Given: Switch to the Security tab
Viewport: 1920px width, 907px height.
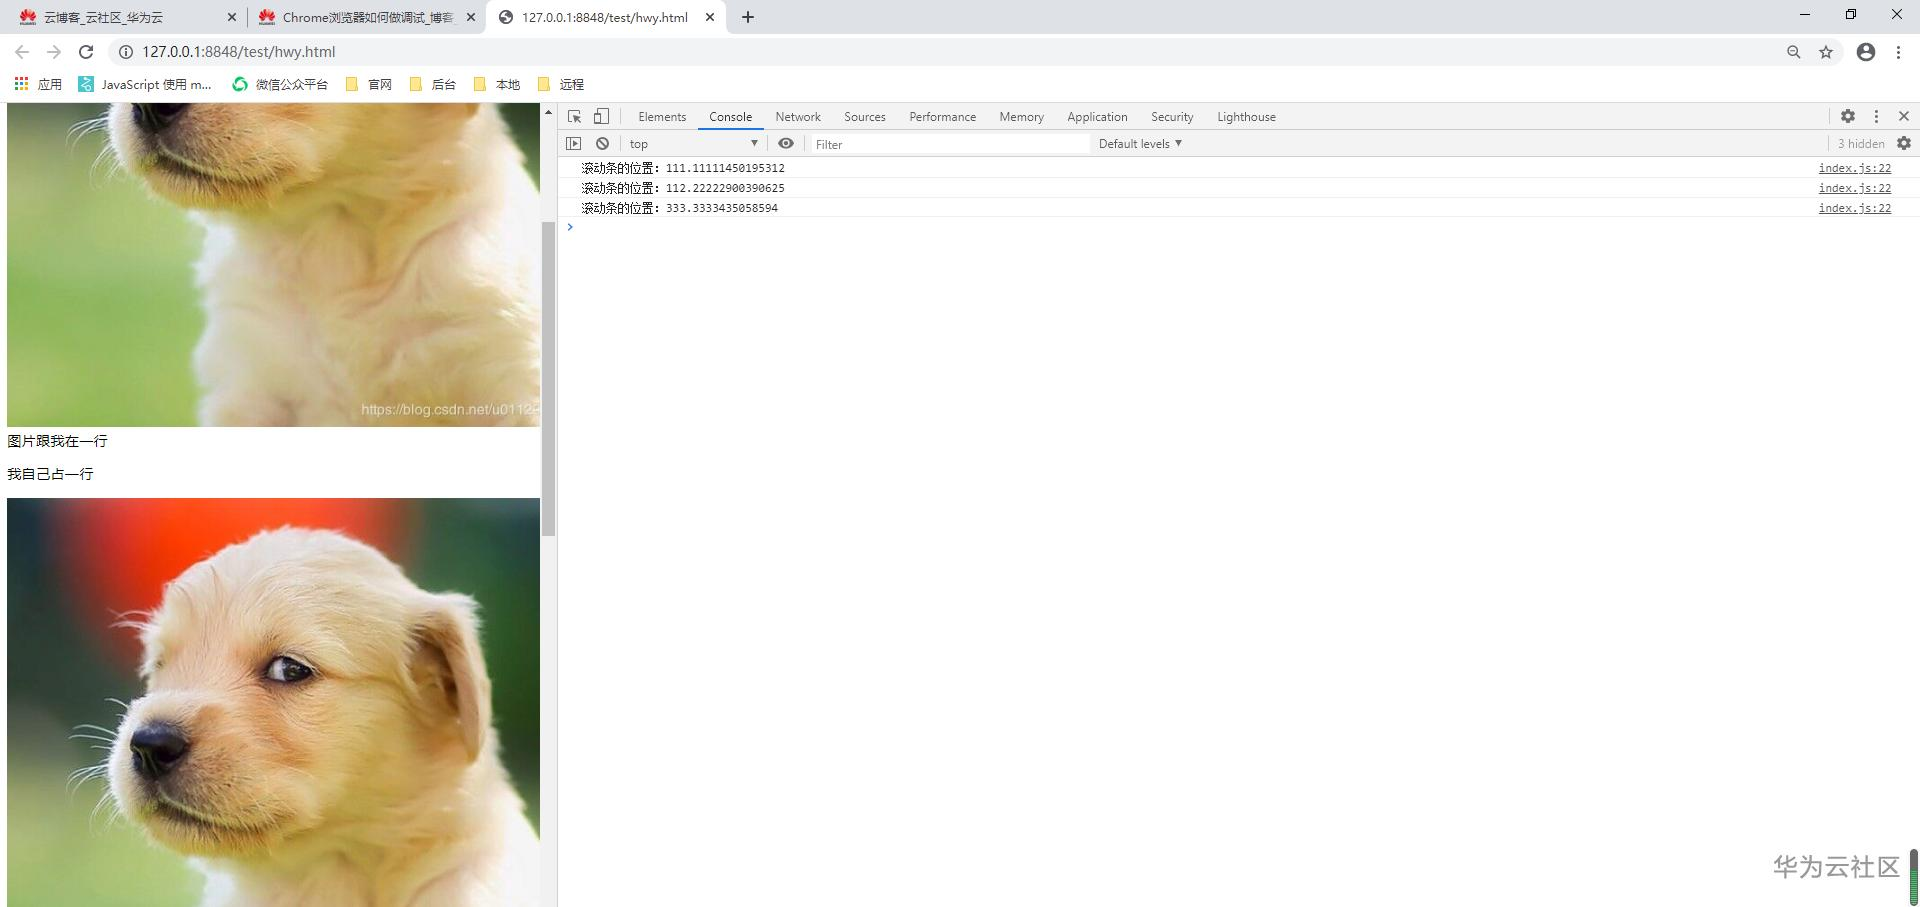Looking at the screenshot, I should coord(1172,117).
